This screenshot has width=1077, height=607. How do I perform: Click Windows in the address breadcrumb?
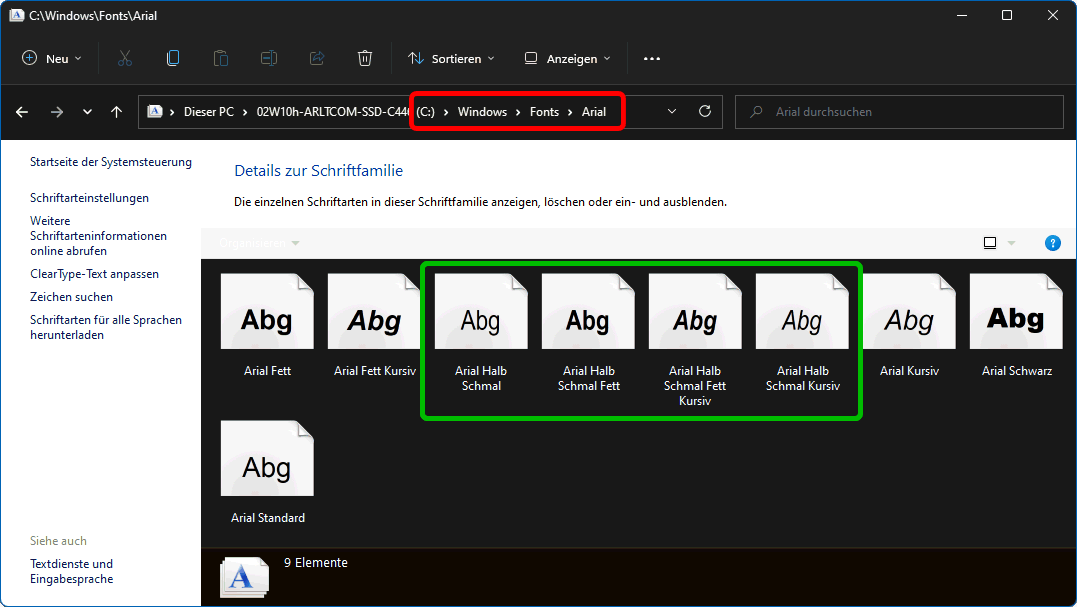(x=482, y=112)
